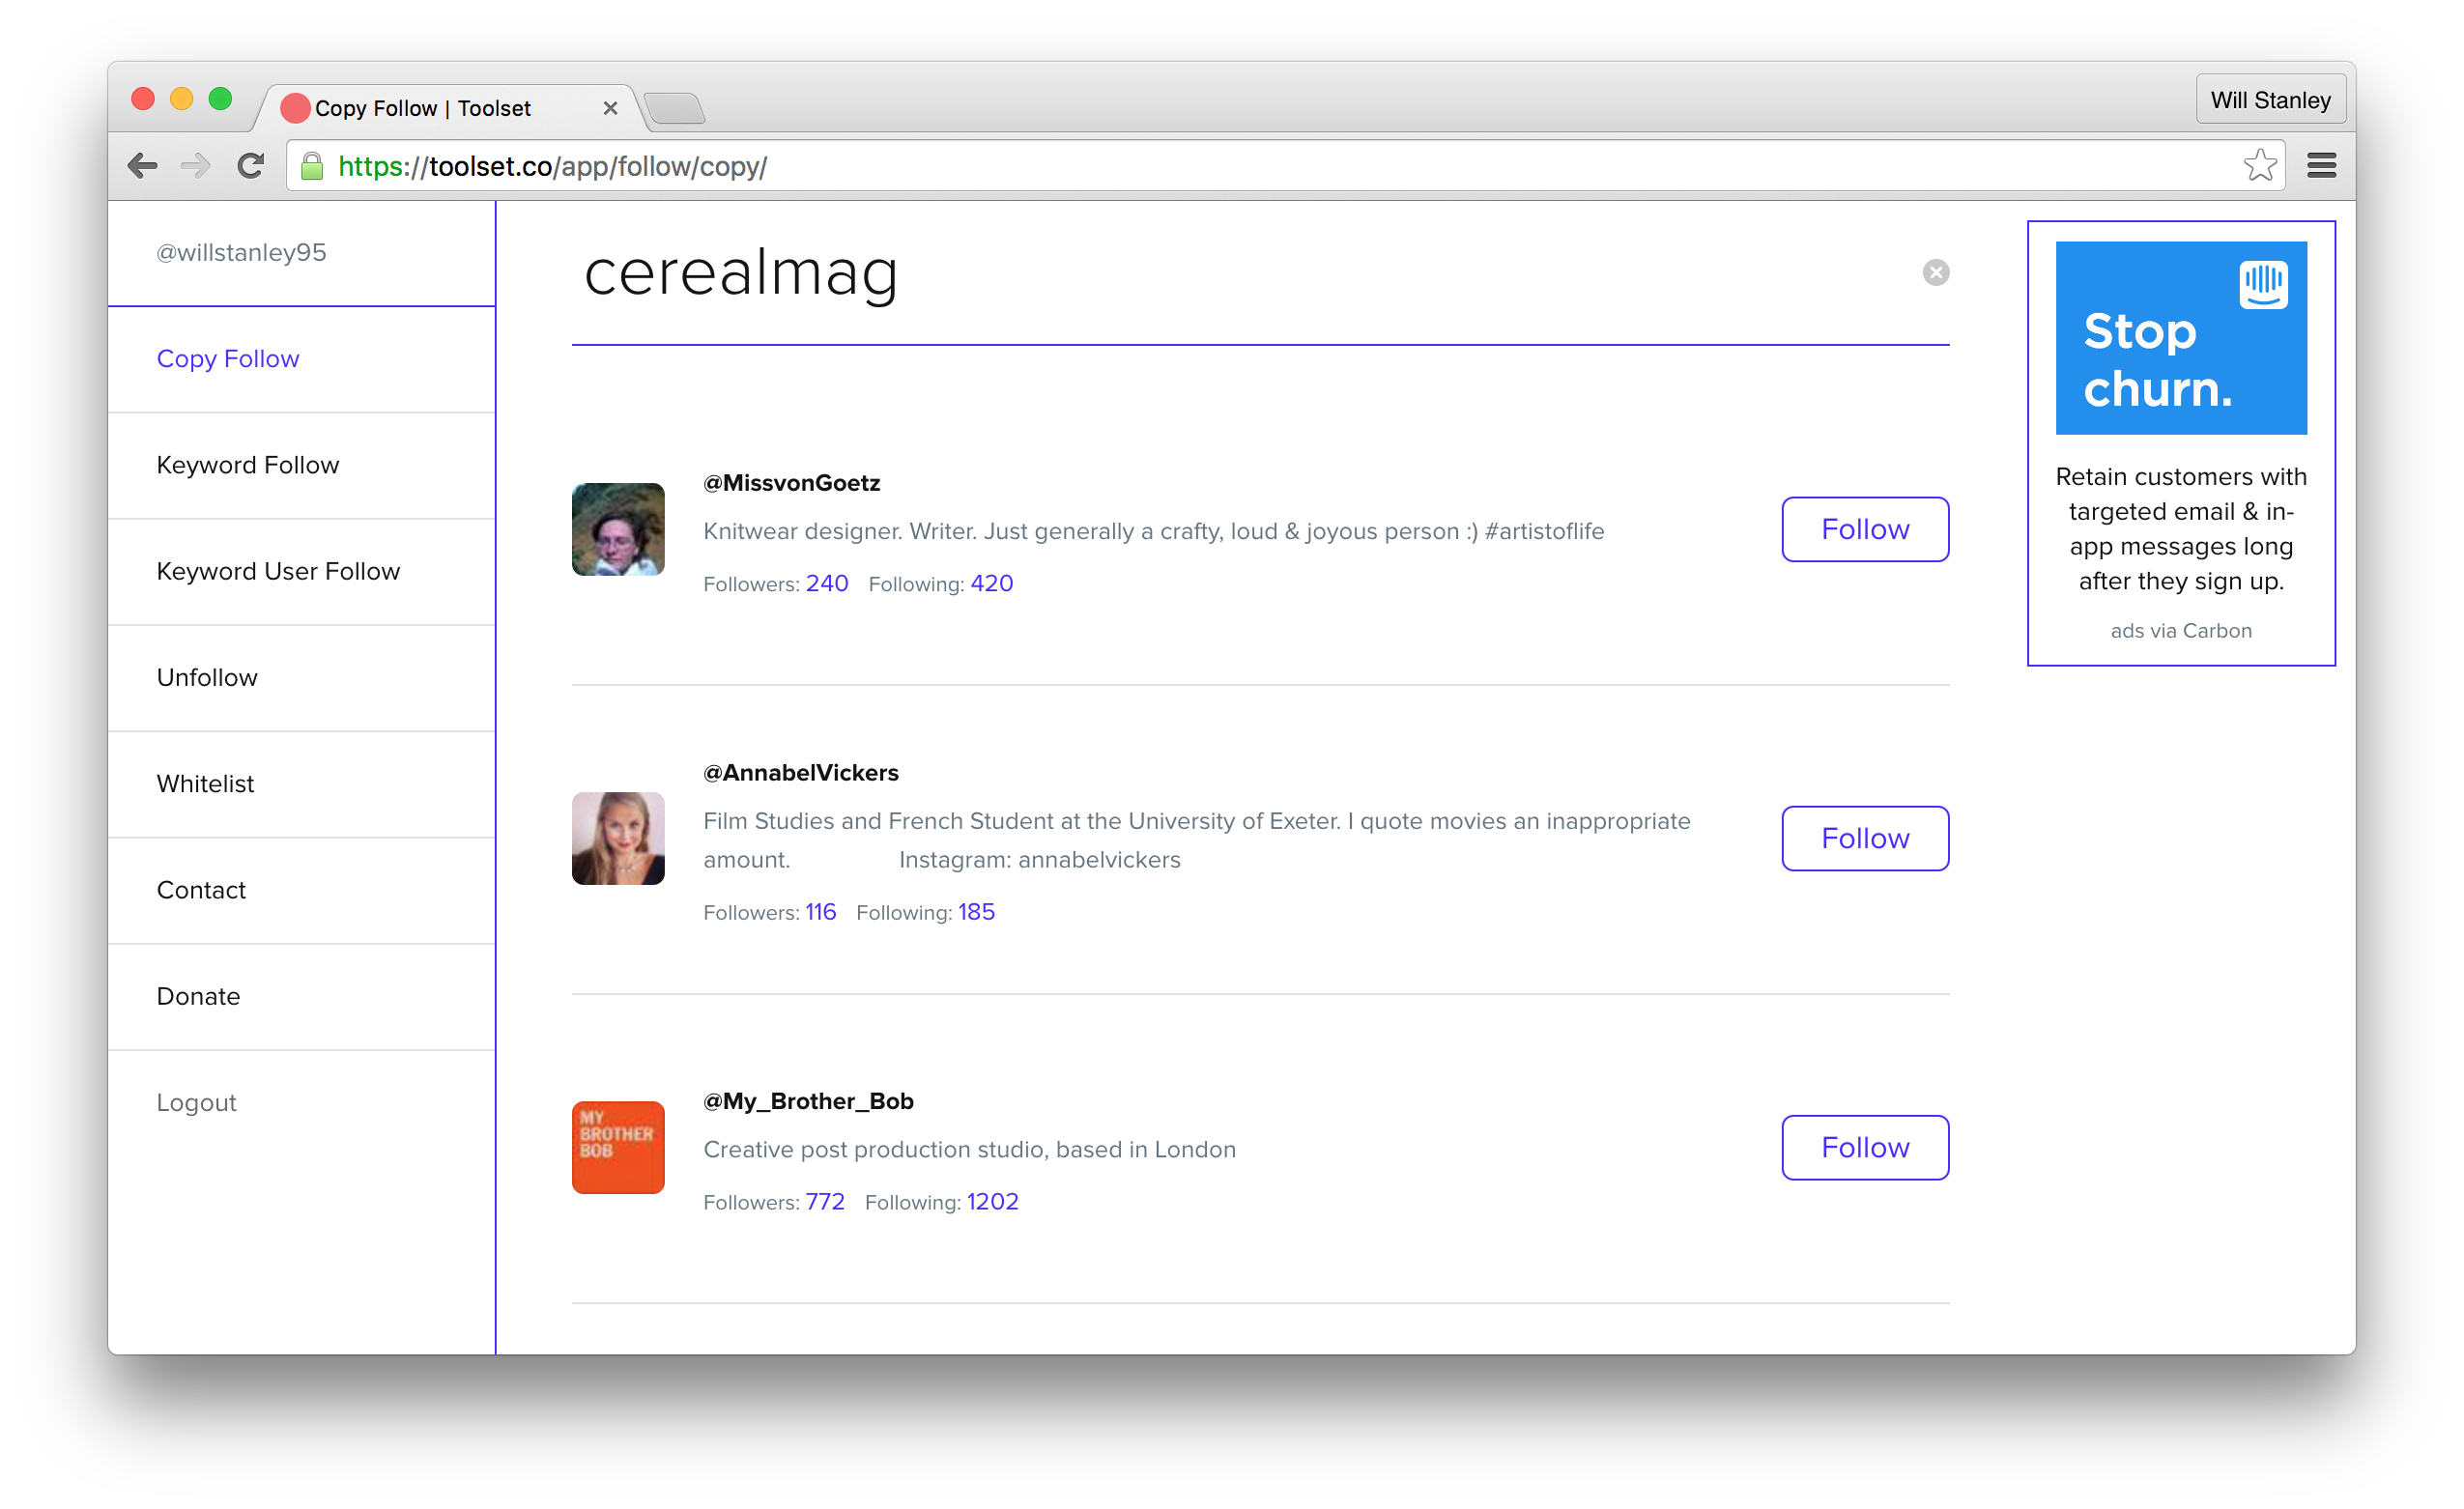Screen dimensions: 2464x1509
Task: Follow @MissvonGoetz
Action: 1864,529
